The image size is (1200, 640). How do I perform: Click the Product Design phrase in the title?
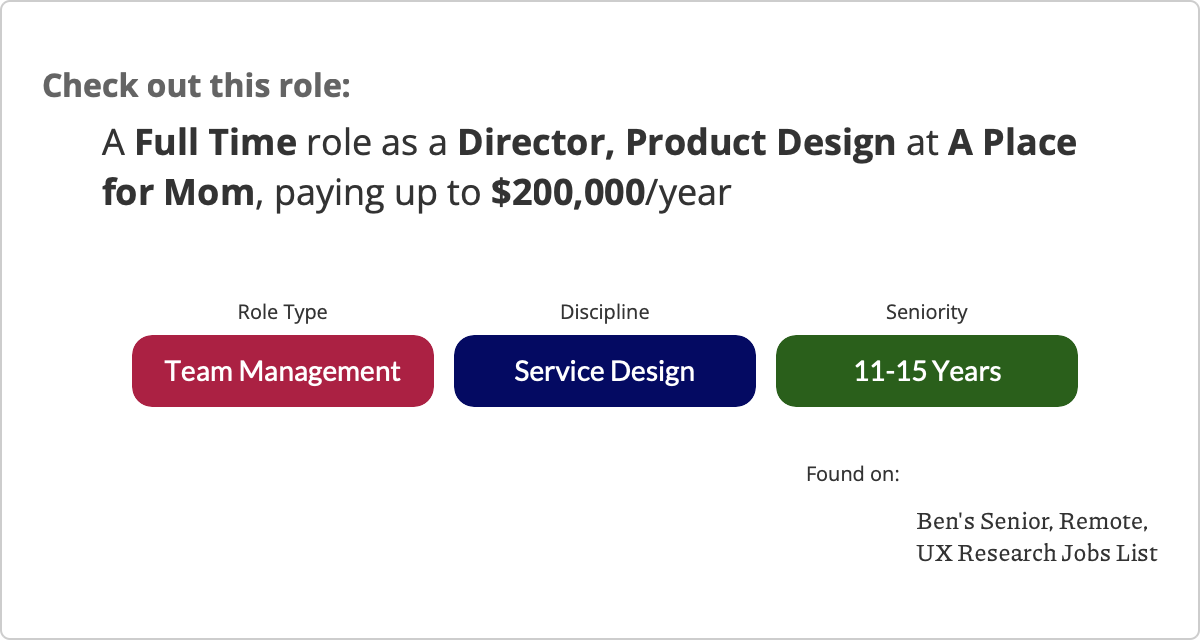(x=760, y=144)
